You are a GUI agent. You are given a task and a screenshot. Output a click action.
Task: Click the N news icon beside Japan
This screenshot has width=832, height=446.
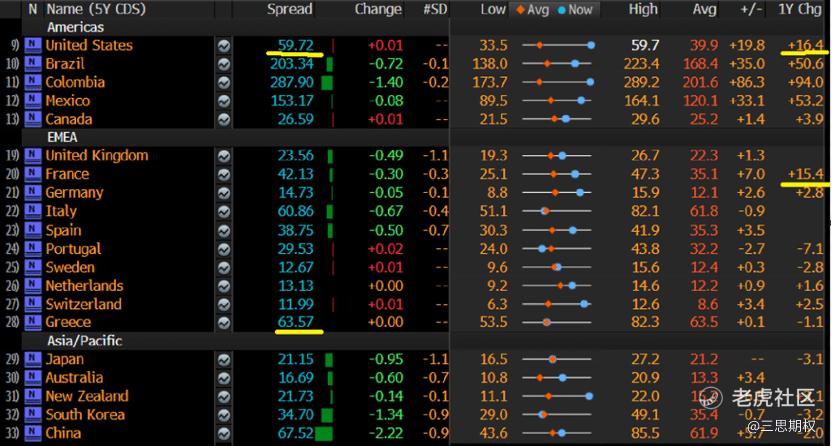pos(33,360)
